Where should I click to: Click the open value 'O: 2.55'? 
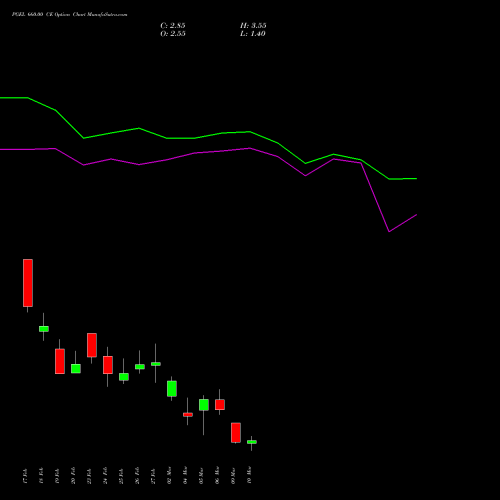pyautogui.click(x=173, y=34)
